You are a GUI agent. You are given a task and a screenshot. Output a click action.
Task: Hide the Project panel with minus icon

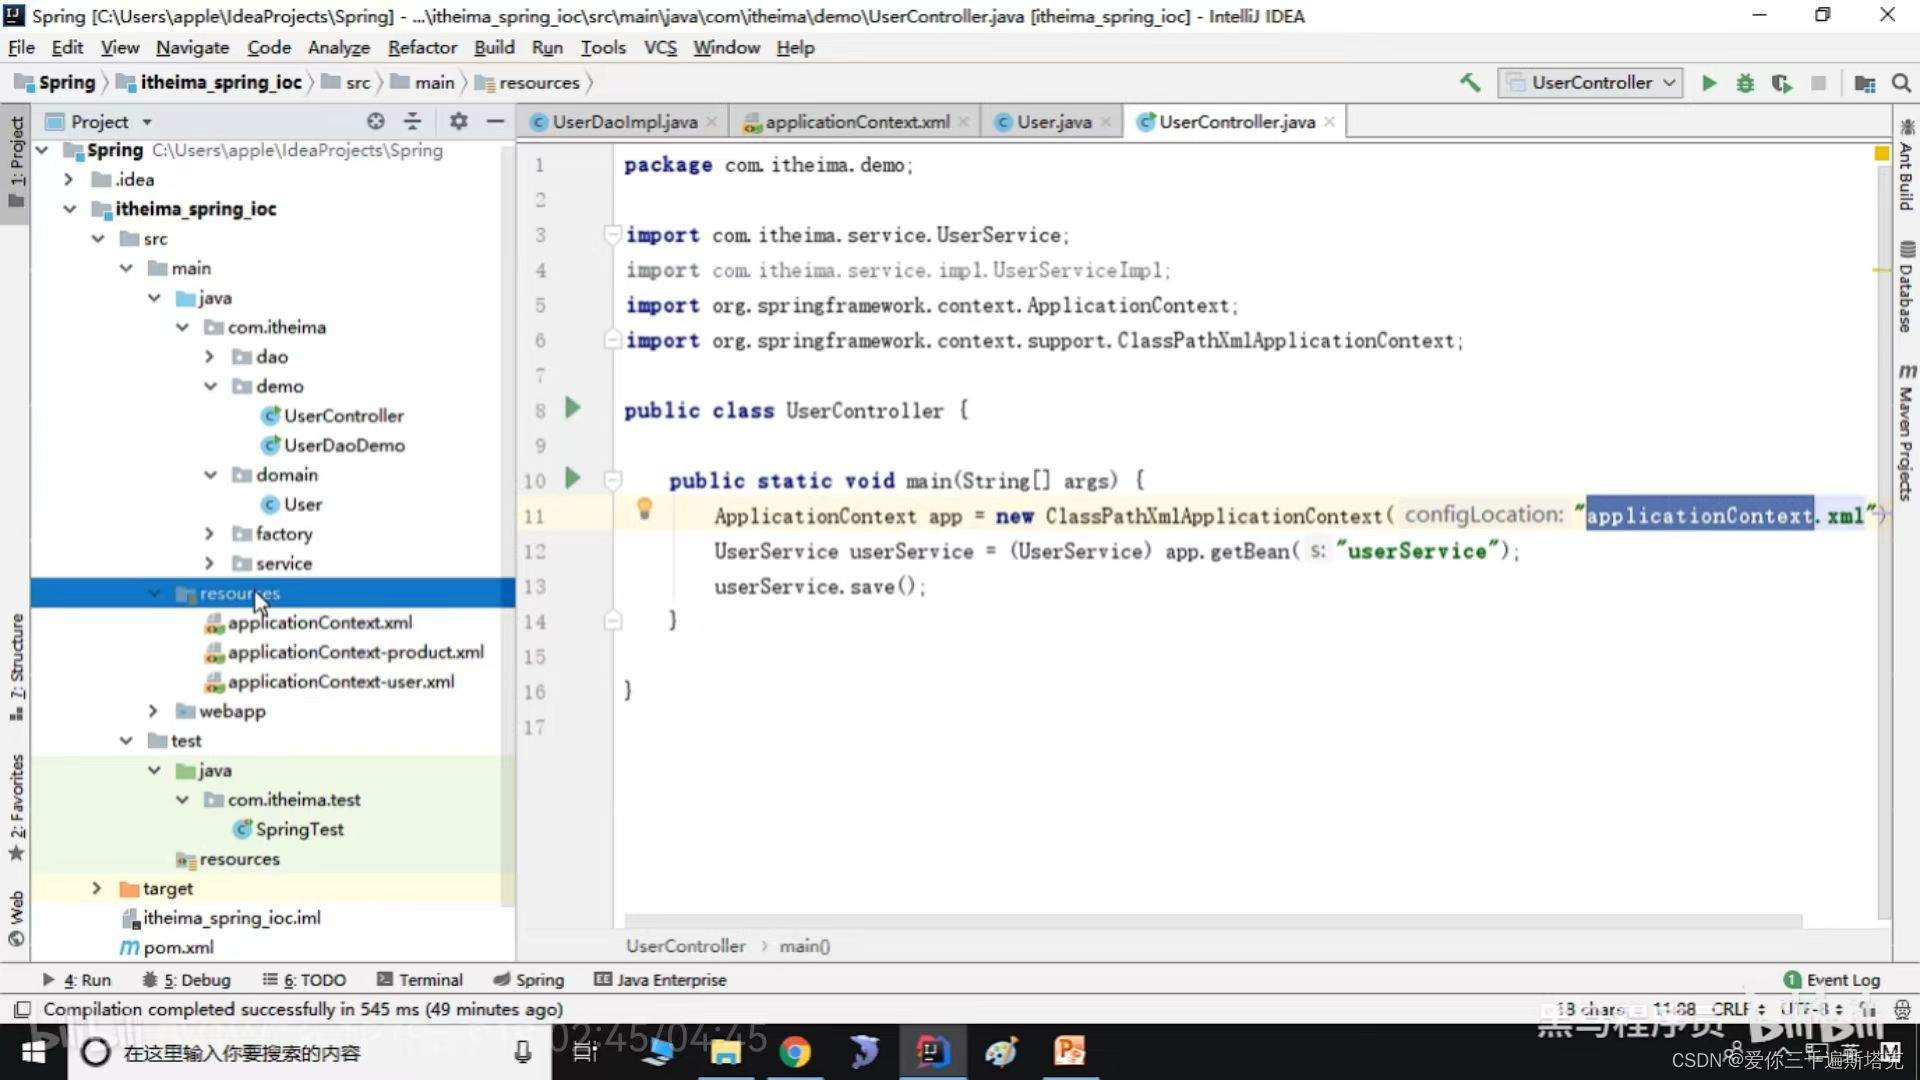click(495, 121)
